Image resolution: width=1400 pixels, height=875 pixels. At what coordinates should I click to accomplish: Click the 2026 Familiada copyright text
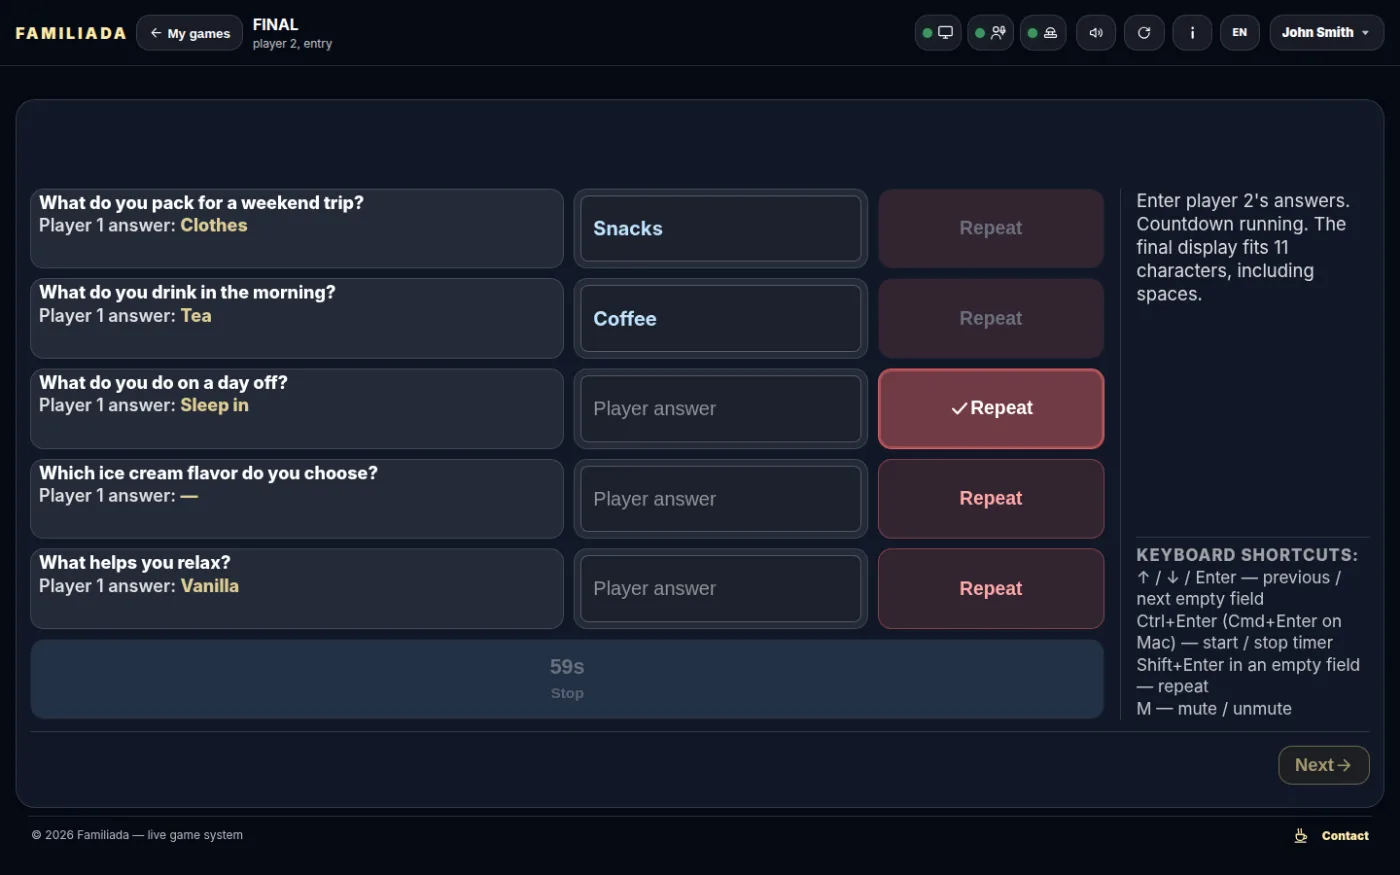click(137, 835)
